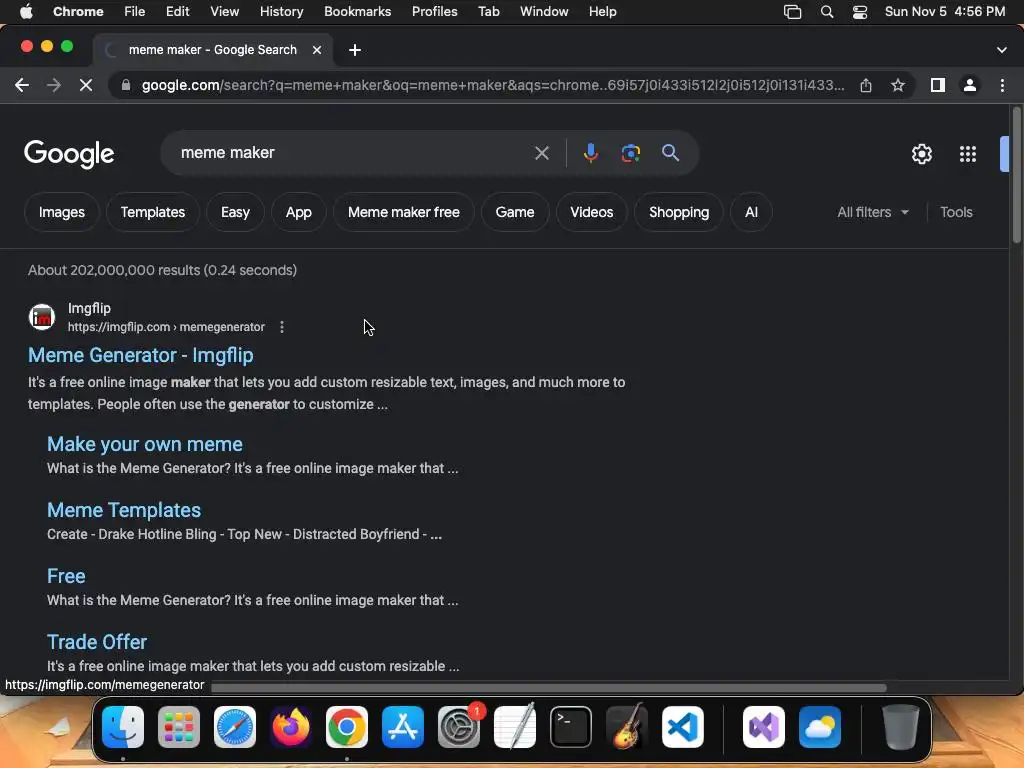Expand the All filters dropdown
1024x768 pixels.
[872, 212]
